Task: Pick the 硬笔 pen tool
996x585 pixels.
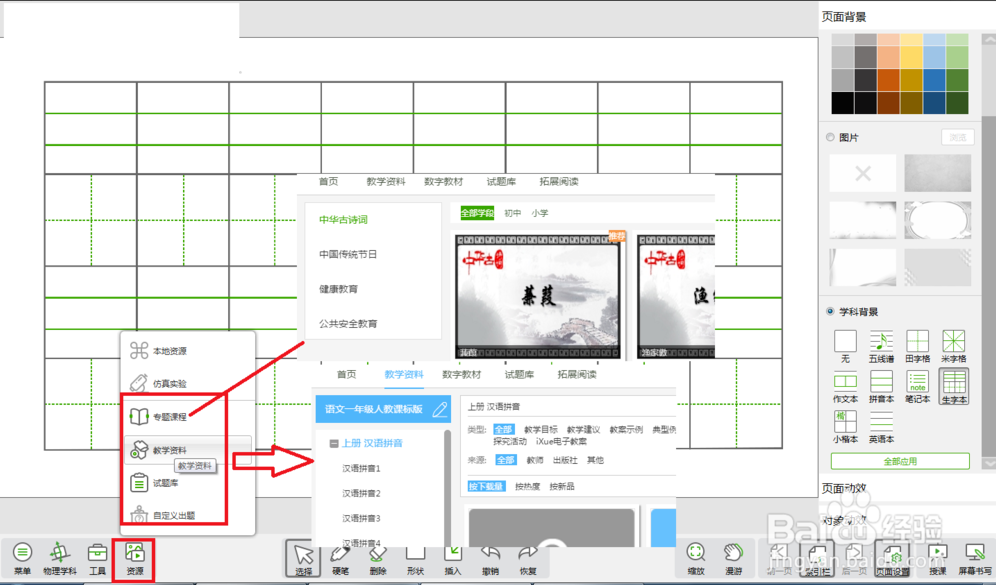Action: point(340,558)
